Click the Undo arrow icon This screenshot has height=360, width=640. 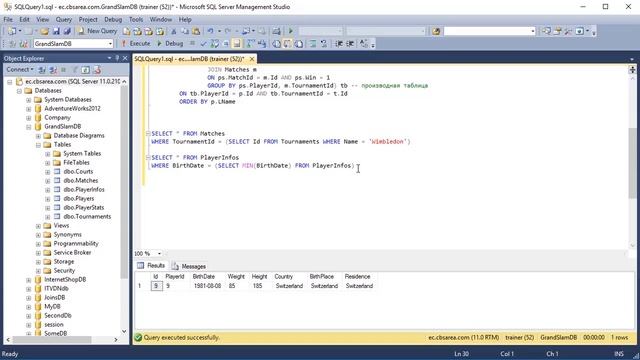tap(210, 31)
